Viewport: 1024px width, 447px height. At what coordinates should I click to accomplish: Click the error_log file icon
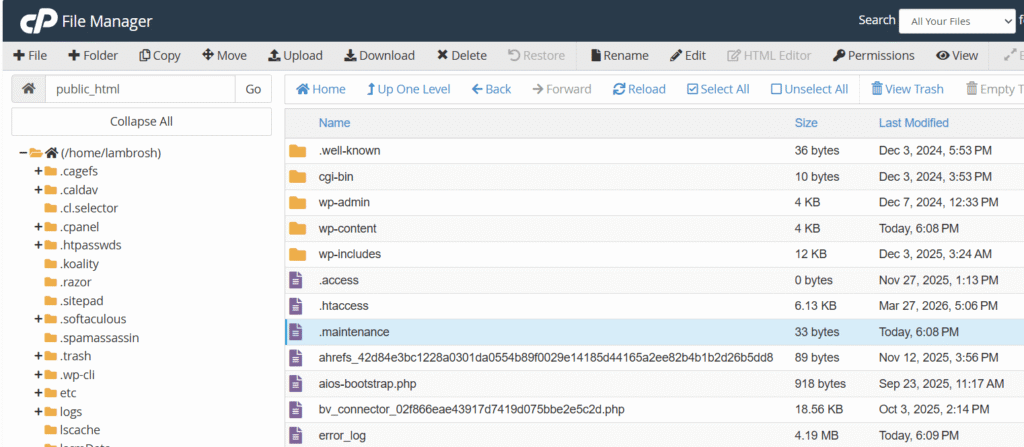(x=296, y=435)
